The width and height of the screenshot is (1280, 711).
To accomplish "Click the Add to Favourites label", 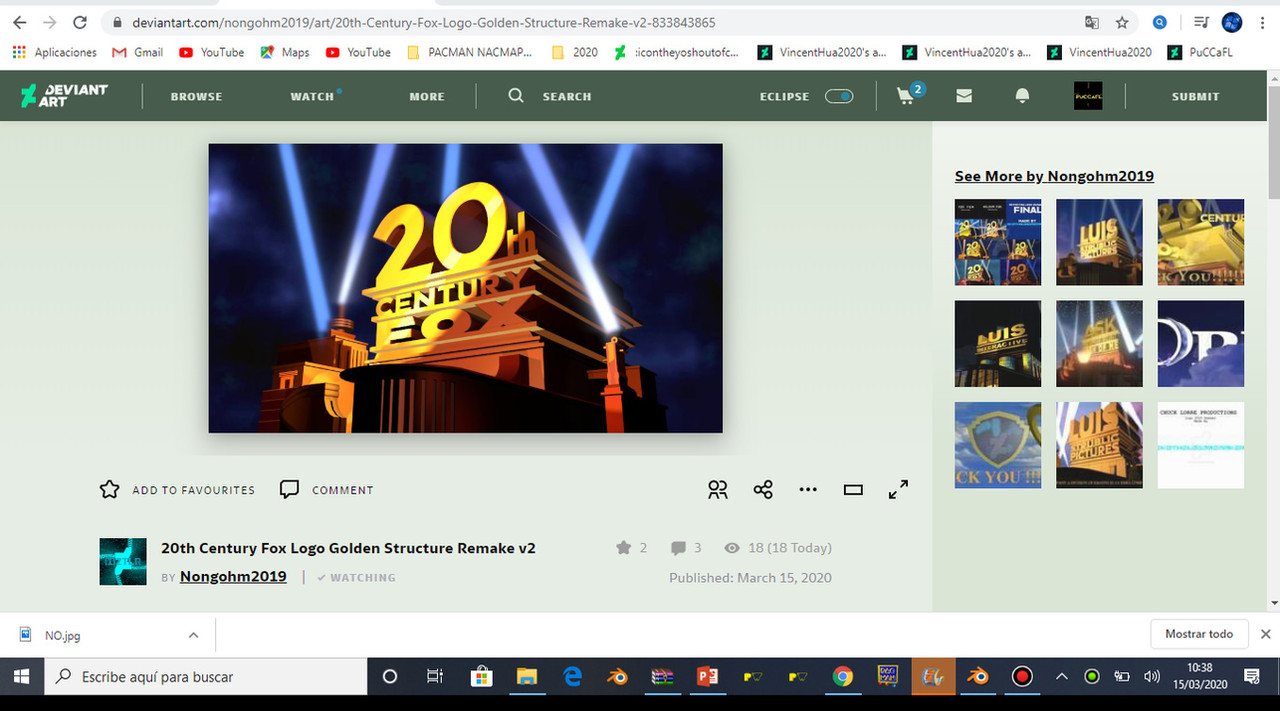I will click(x=194, y=490).
